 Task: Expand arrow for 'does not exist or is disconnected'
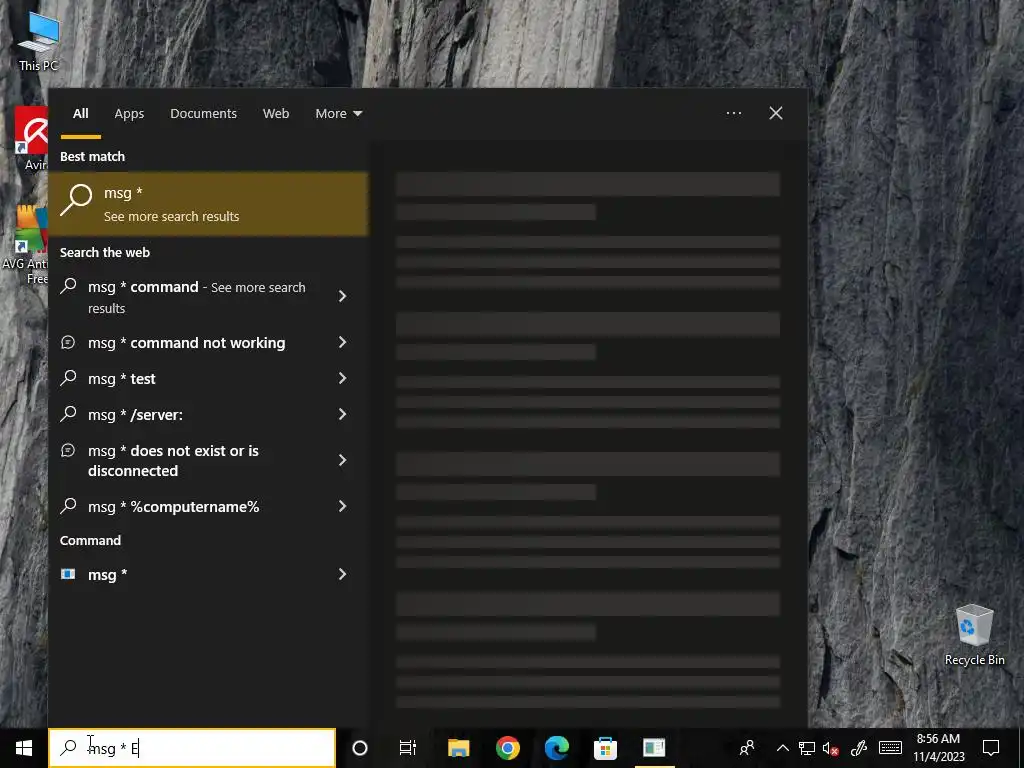pyautogui.click(x=342, y=460)
